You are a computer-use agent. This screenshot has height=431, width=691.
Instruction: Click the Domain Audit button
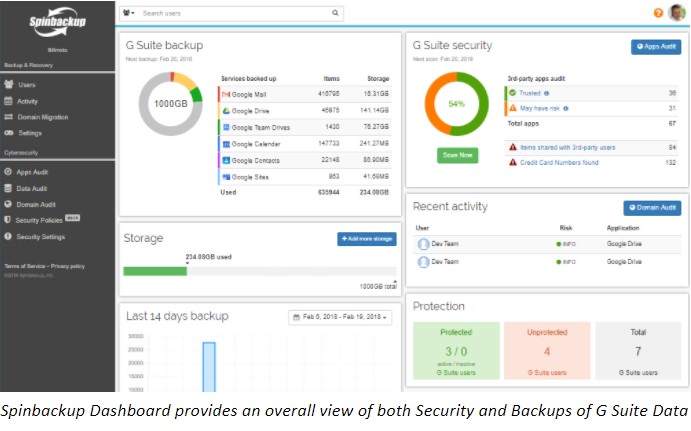click(652, 208)
